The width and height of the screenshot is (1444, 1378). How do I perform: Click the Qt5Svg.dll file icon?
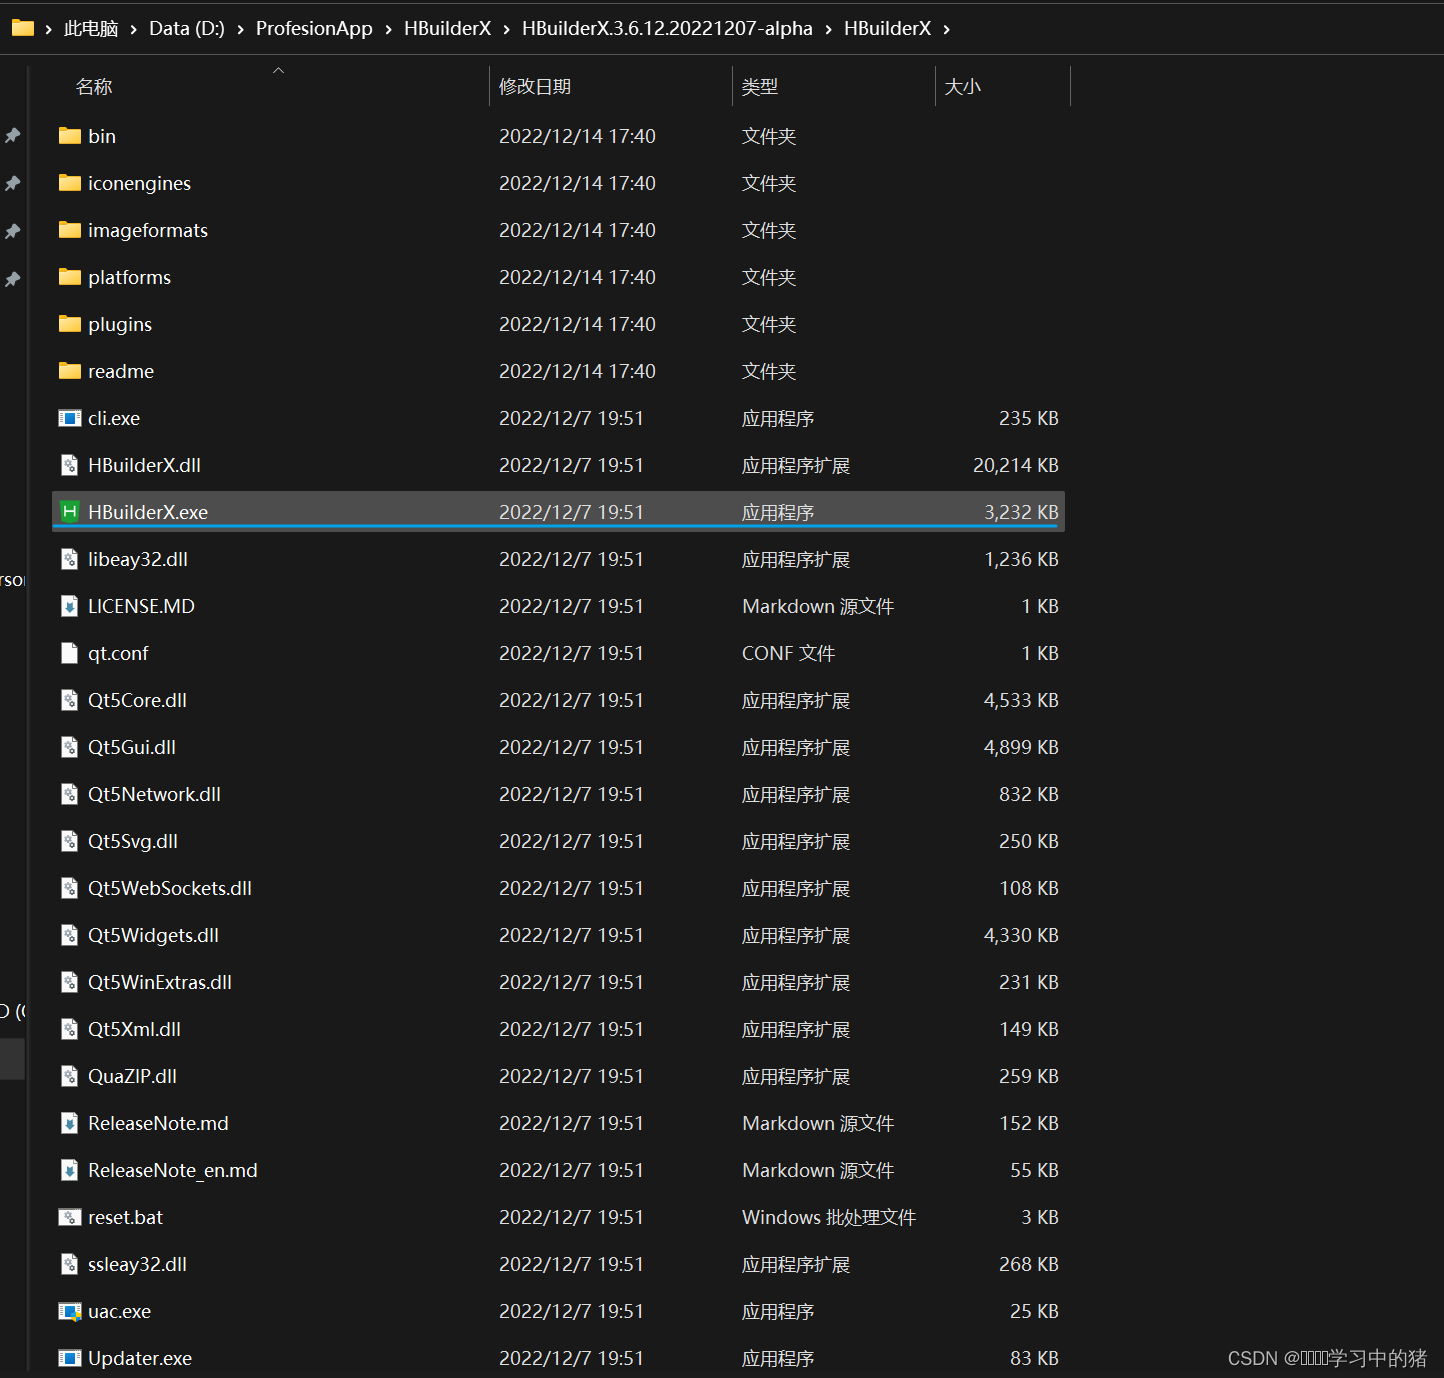tap(70, 841)
